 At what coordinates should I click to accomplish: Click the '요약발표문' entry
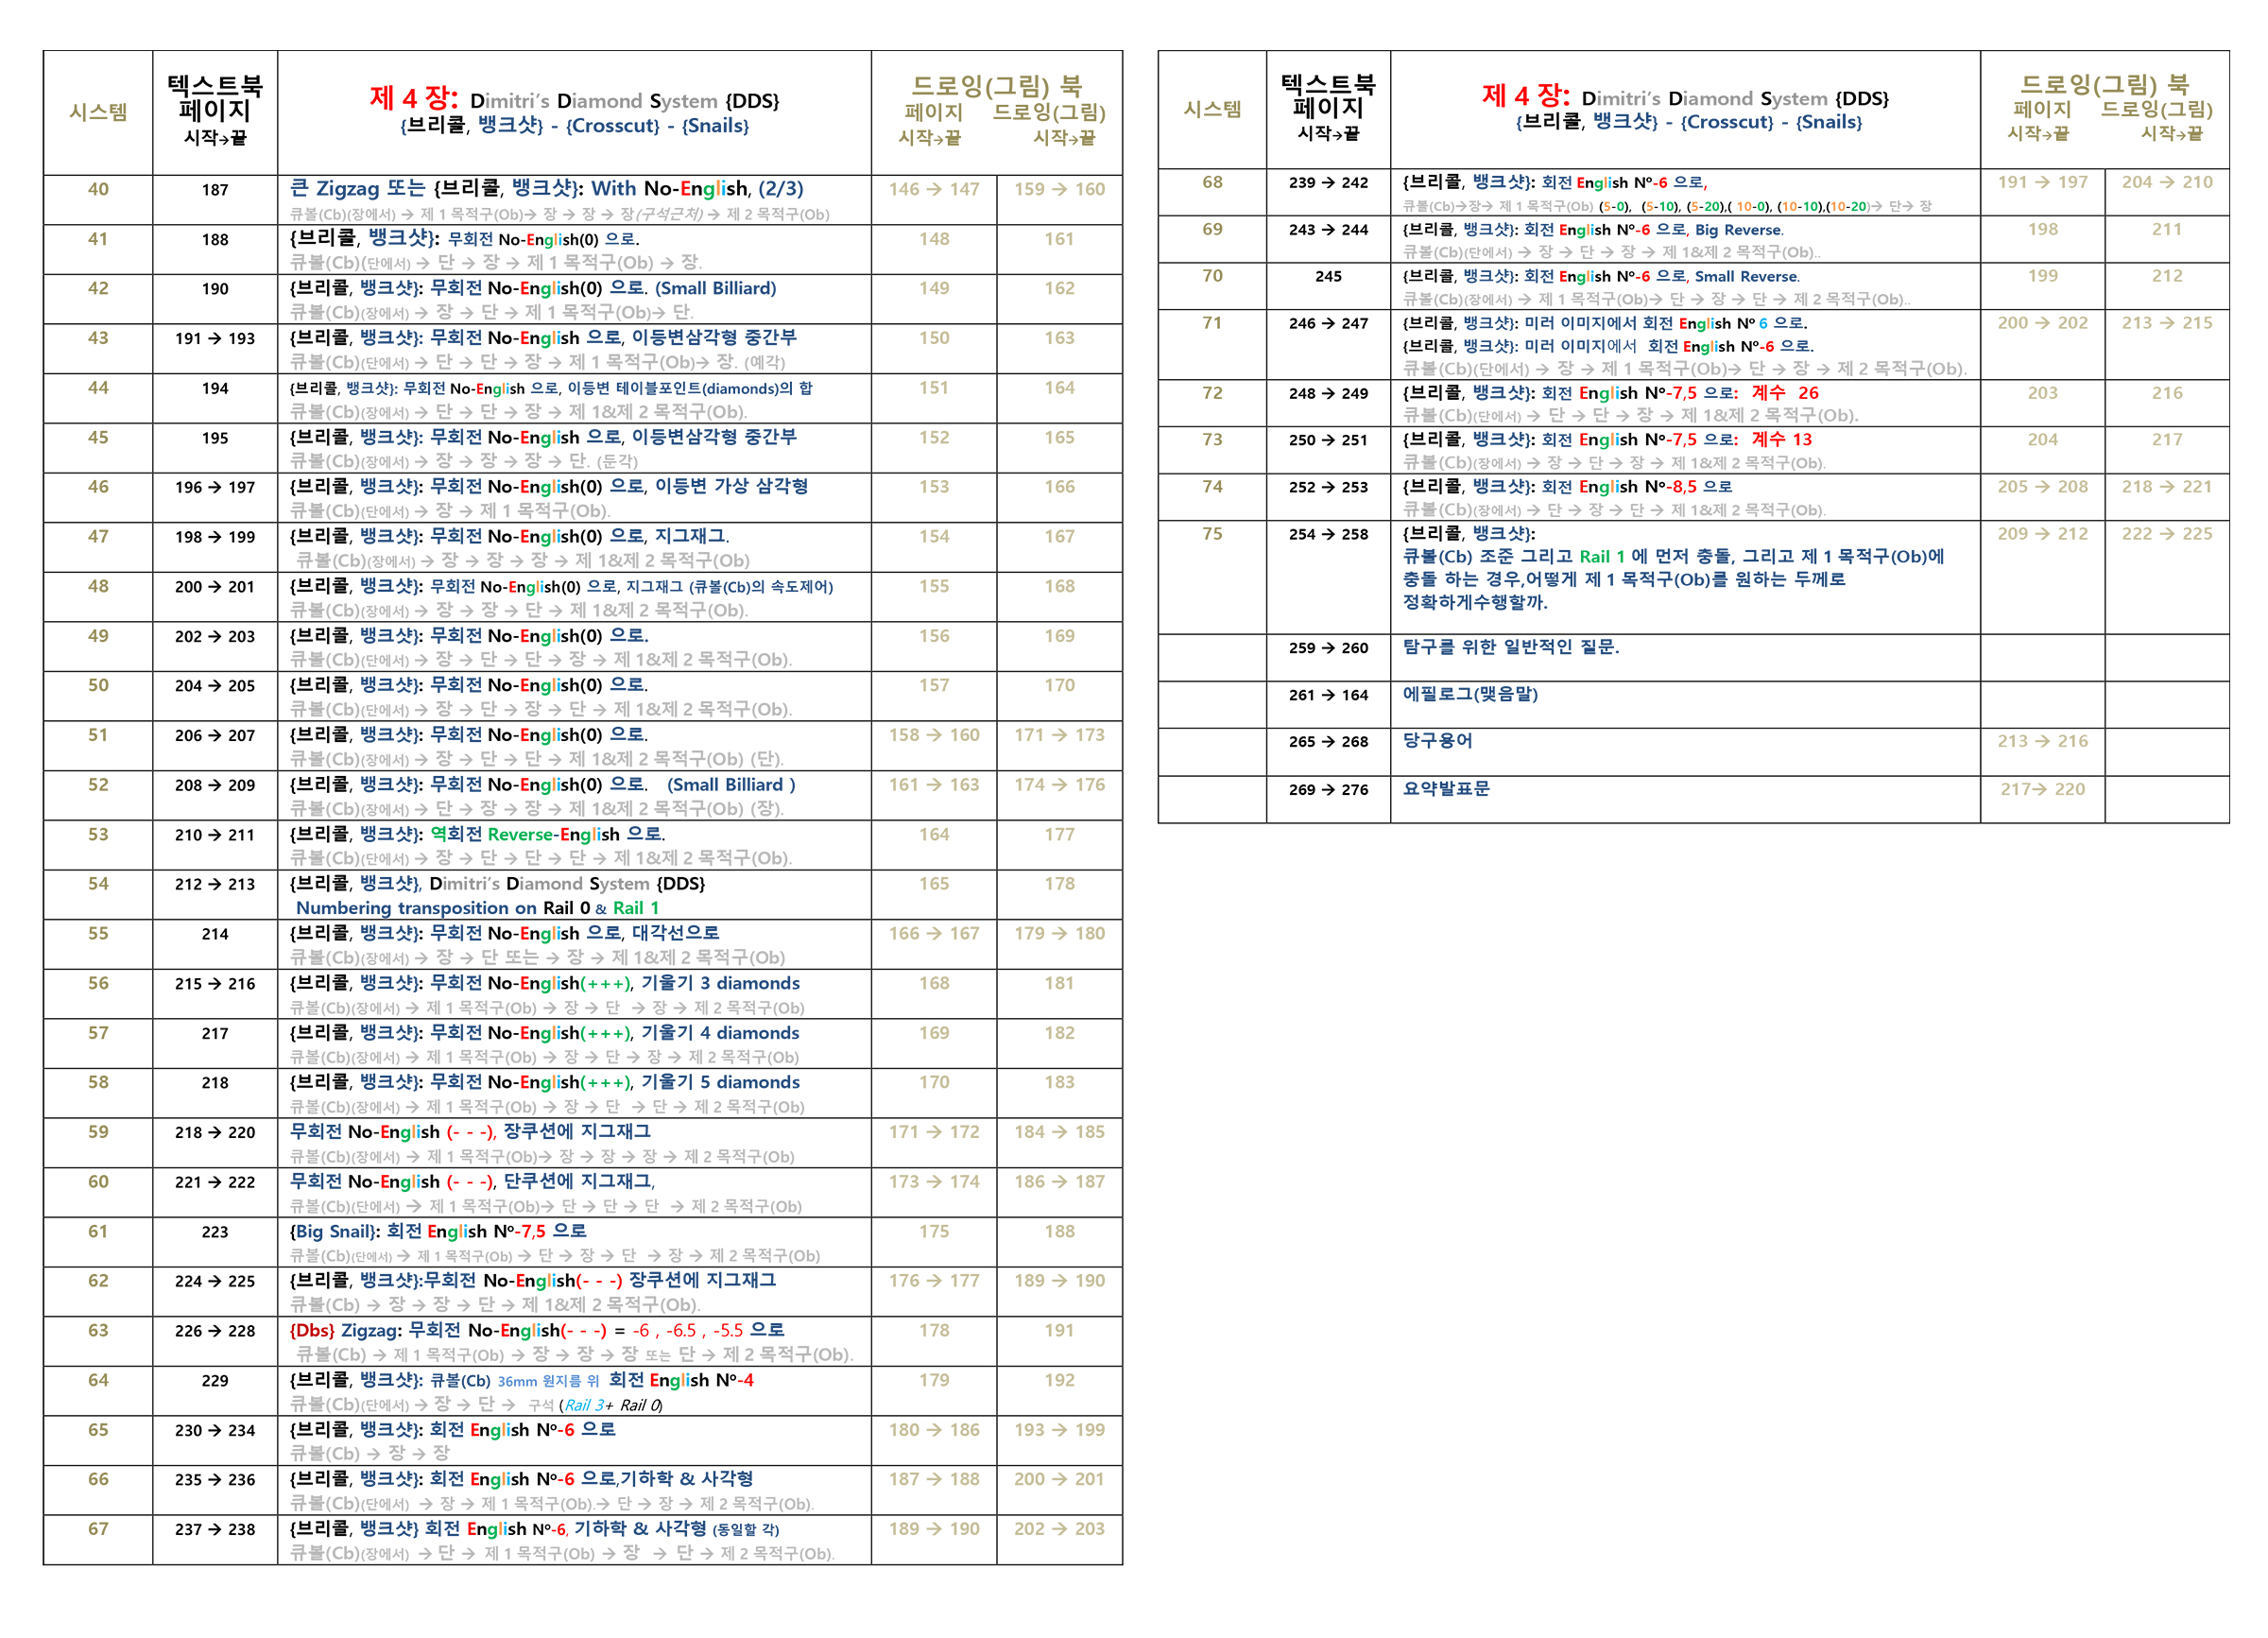(1446, 789)
